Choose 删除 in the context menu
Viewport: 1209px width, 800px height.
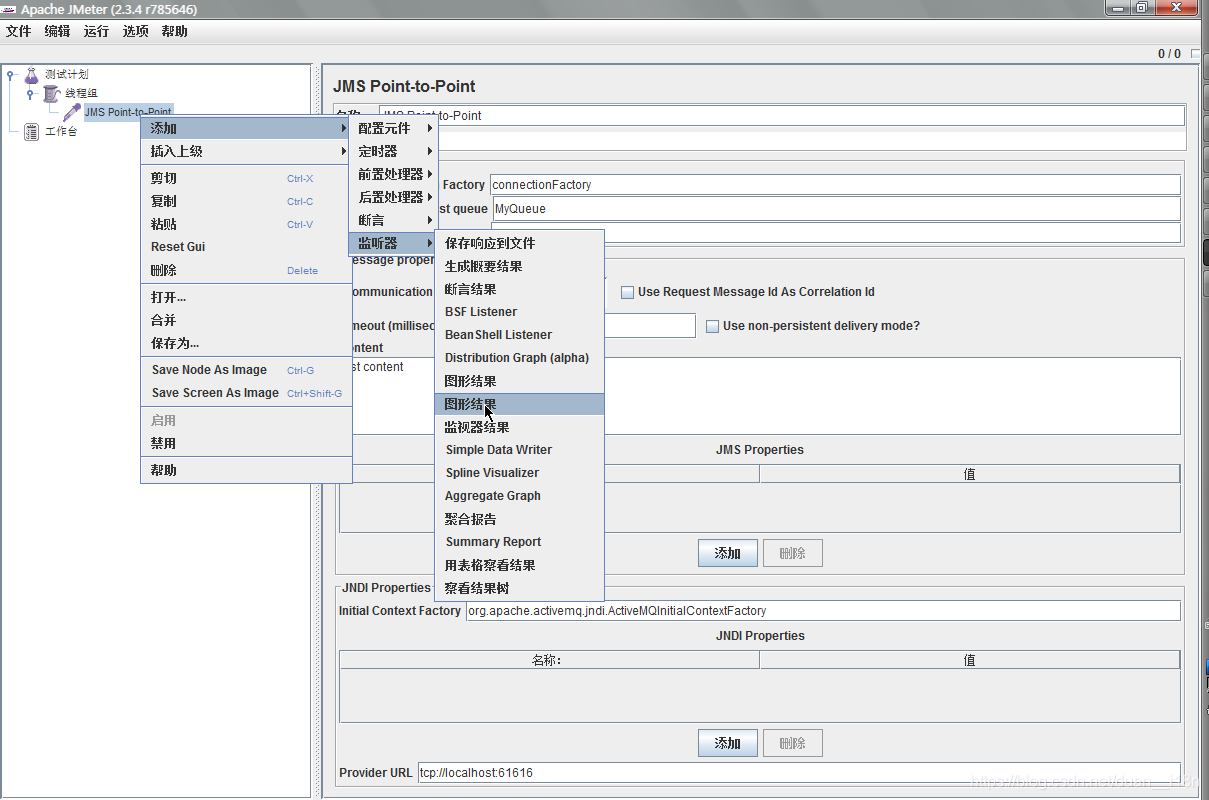pyautogui.click(x=246, y=270)
